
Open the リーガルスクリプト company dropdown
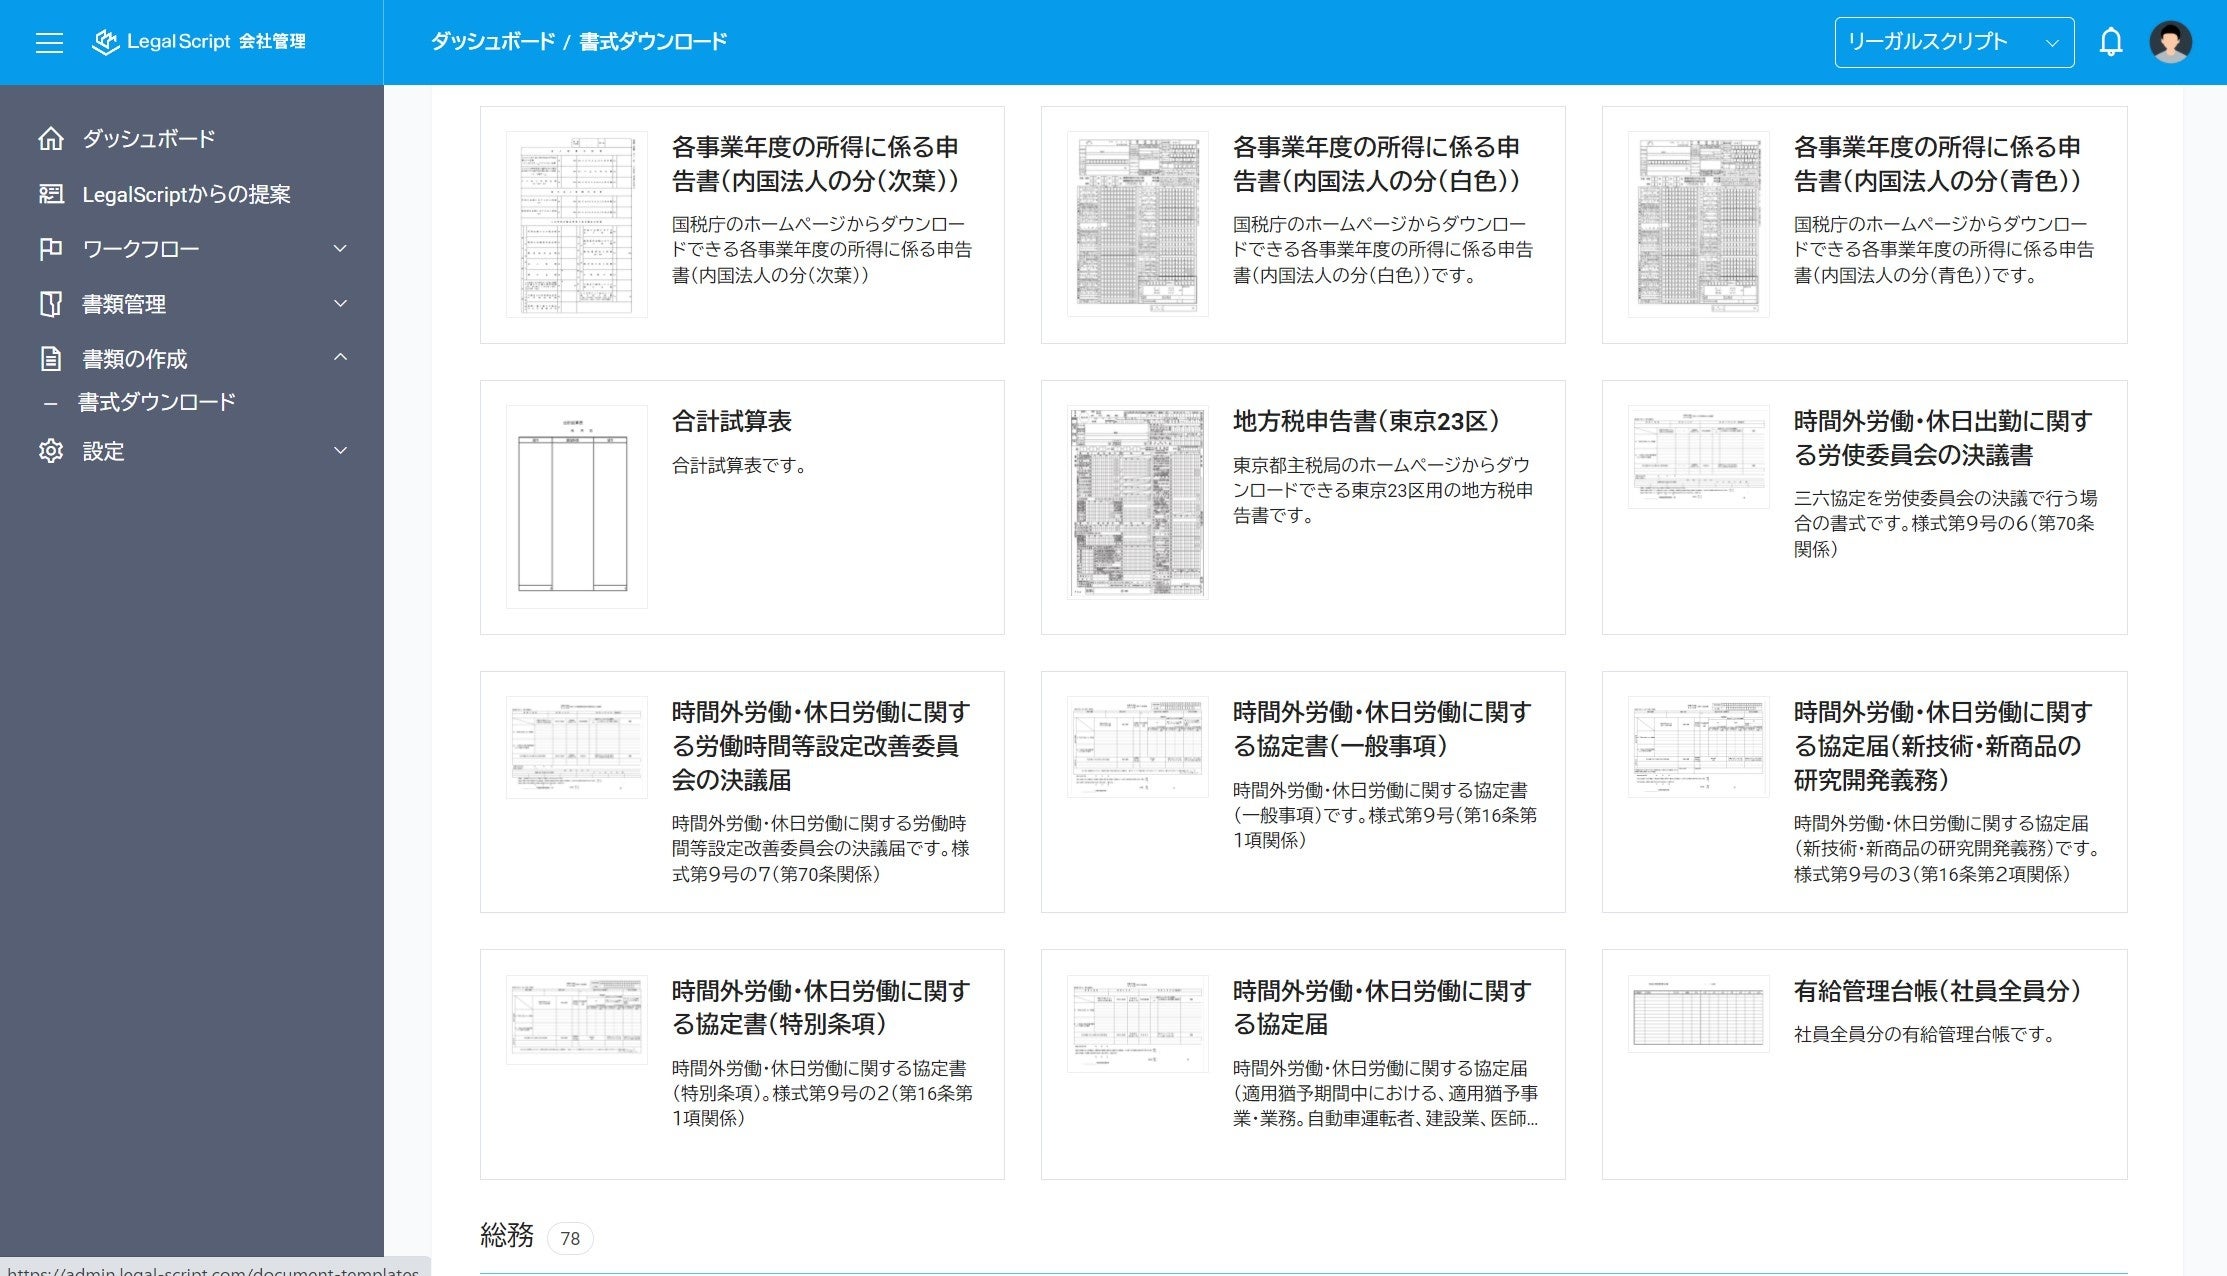pyautogui.click(x=1953, y=42)
